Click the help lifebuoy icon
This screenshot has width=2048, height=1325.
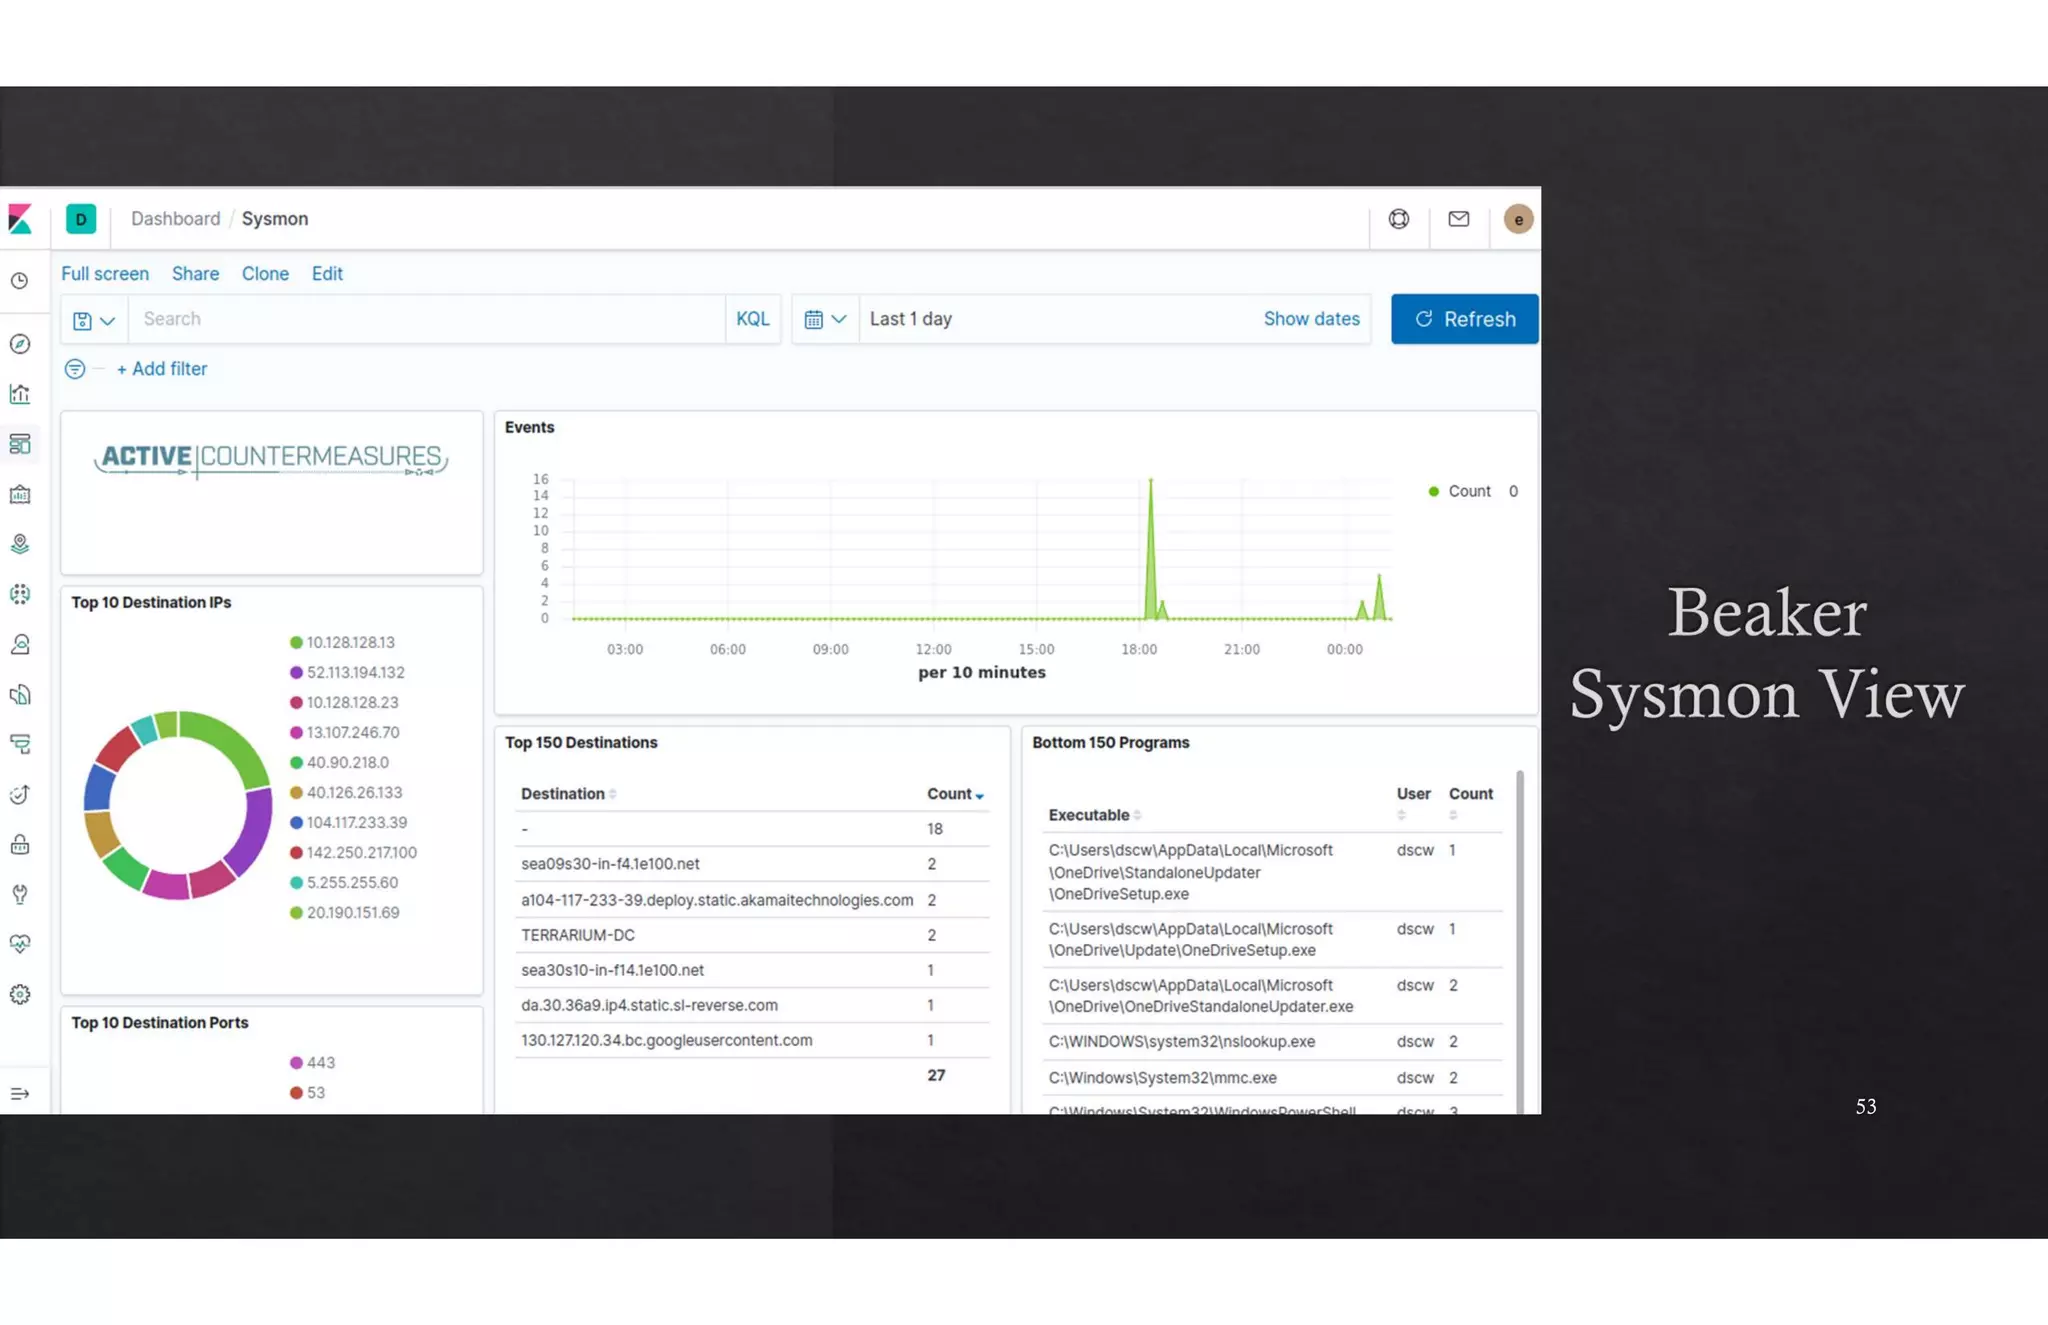[1398, 219]
